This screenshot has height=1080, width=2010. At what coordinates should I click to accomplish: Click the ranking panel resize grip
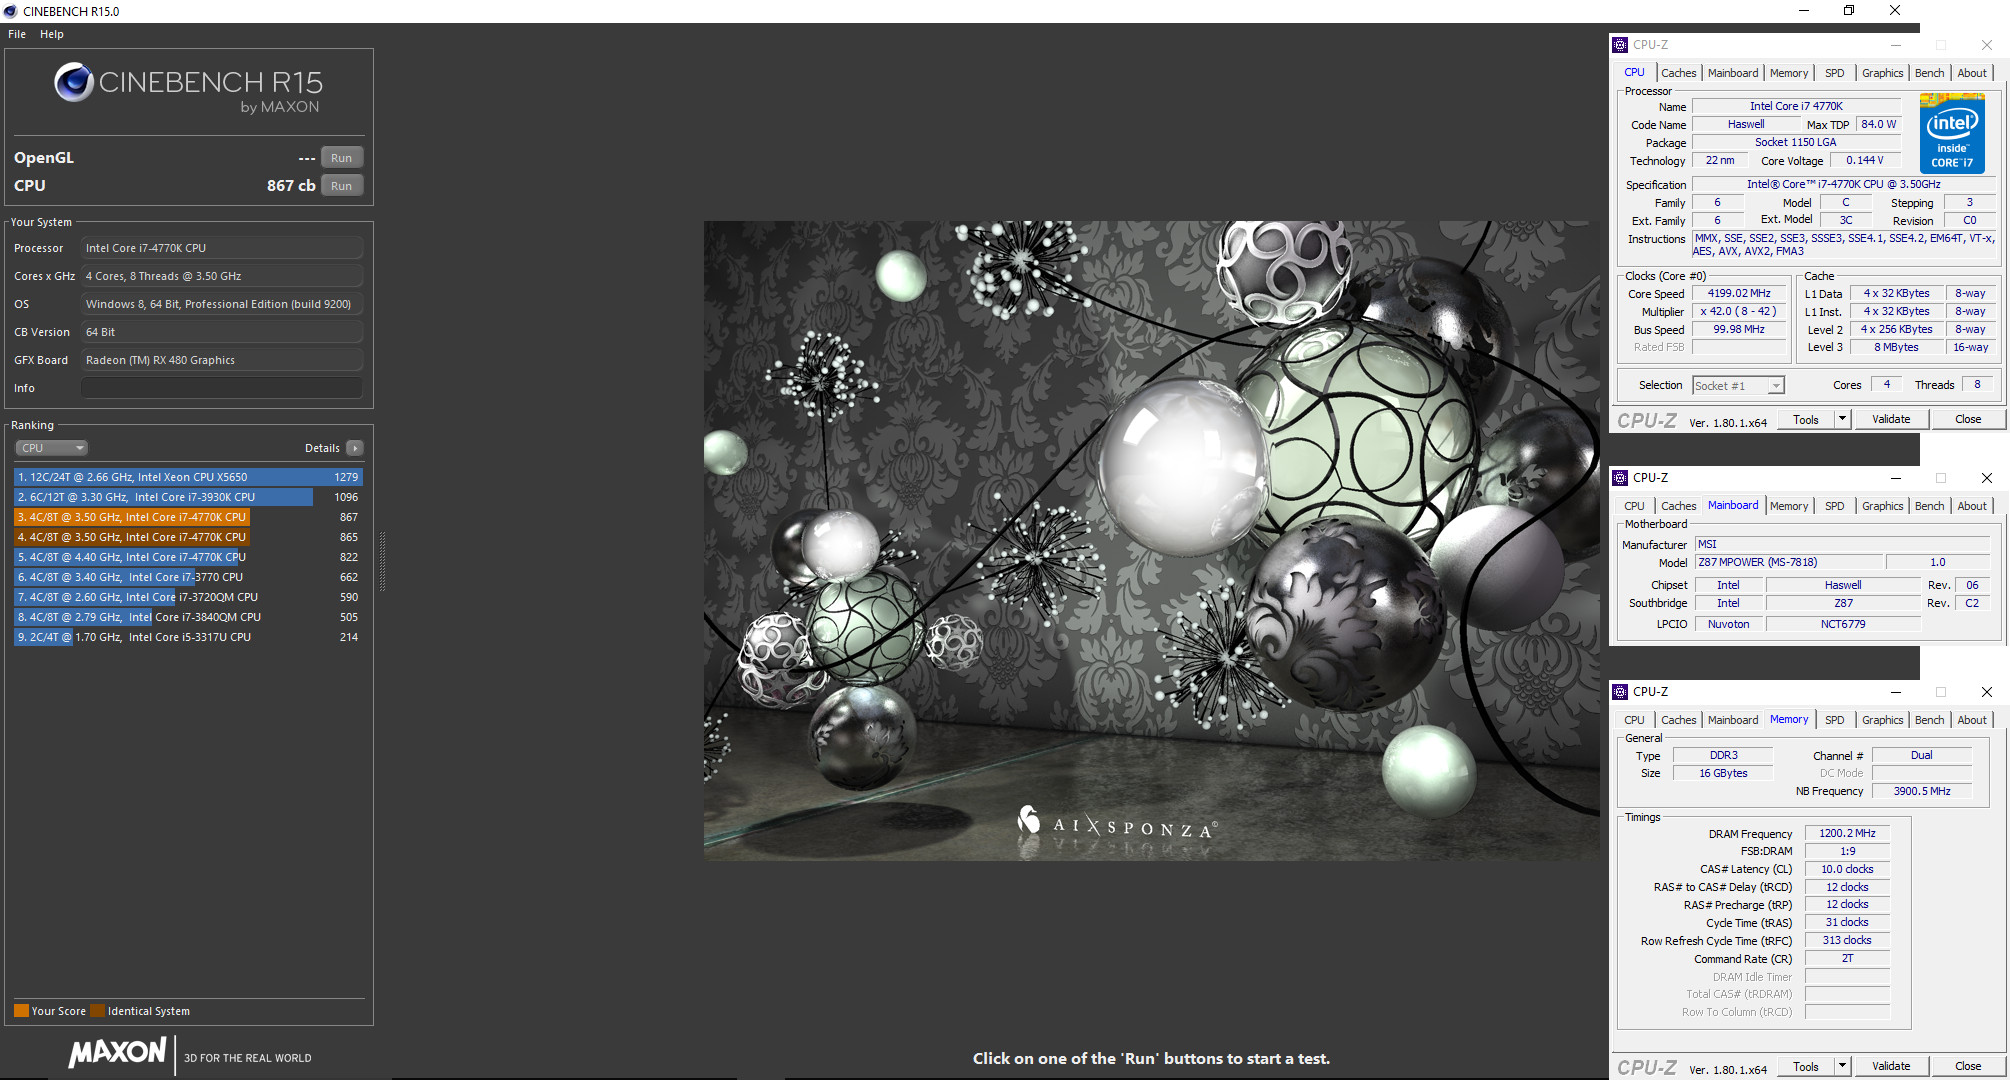382,560
